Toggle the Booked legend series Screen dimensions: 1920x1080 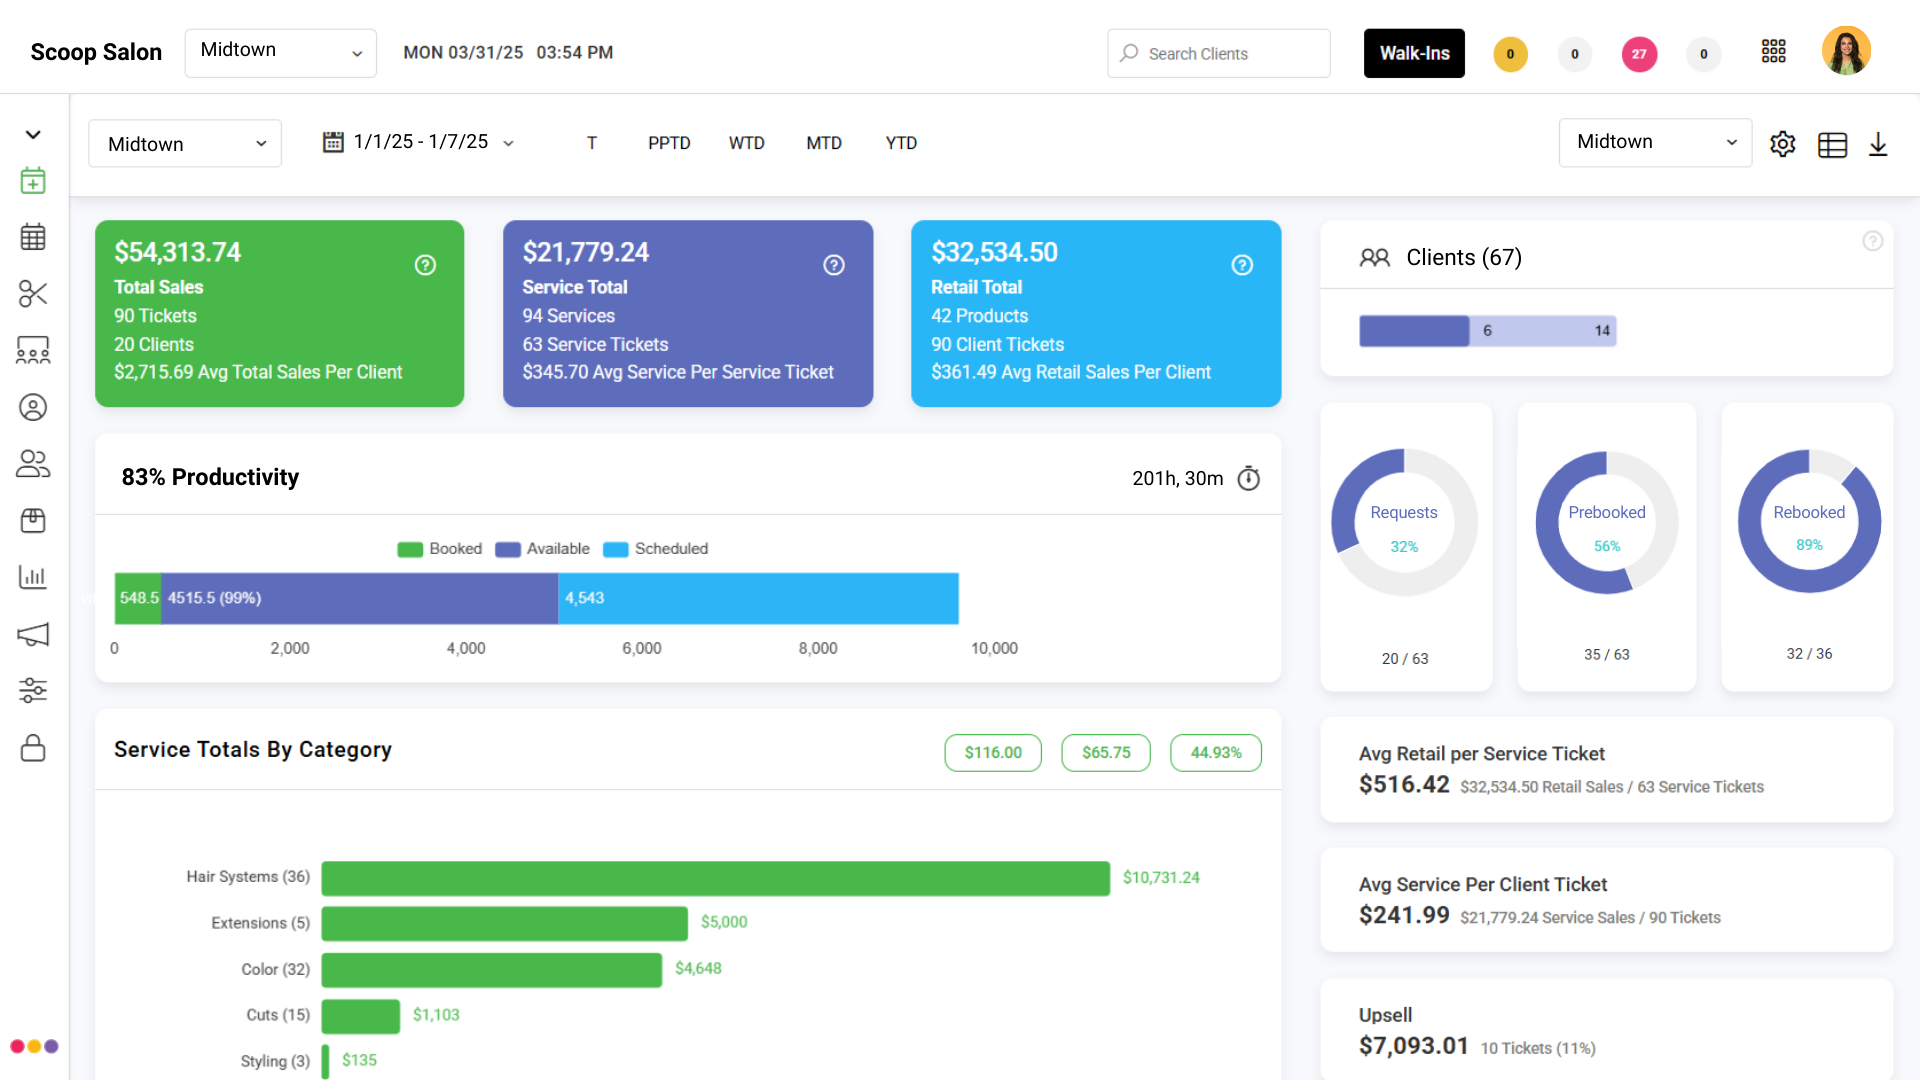point(440,549)
